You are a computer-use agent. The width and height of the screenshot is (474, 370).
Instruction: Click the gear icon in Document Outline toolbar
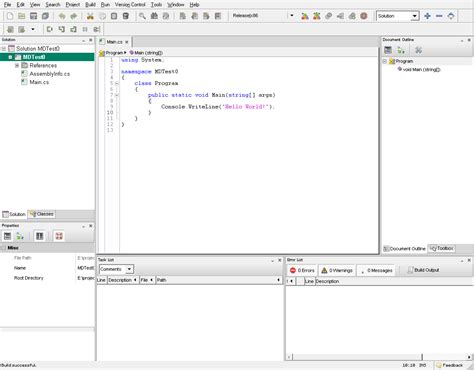[418, 50]
